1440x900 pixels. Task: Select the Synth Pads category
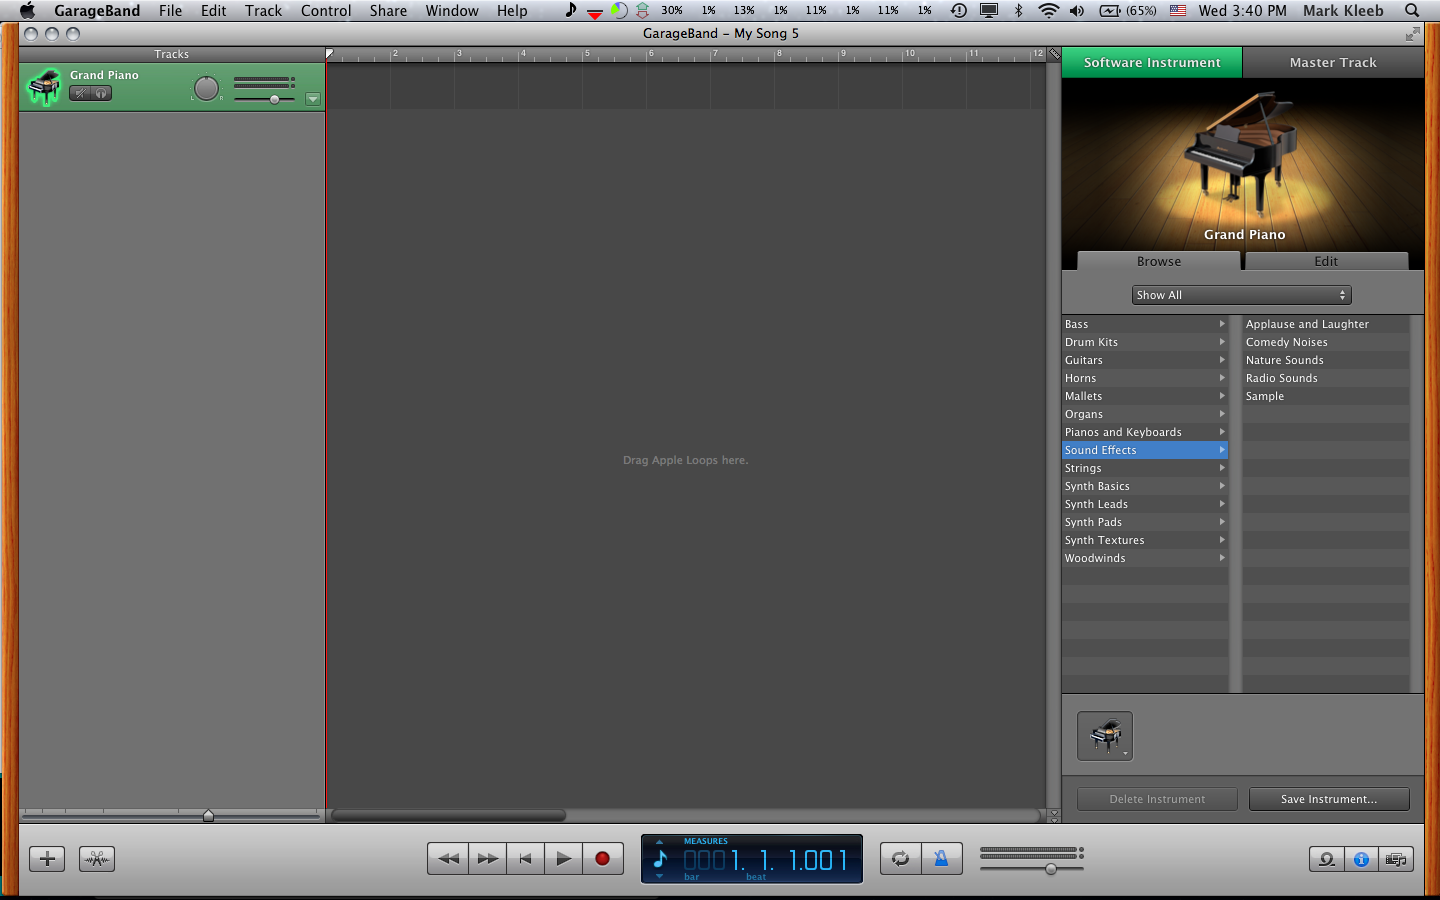[x=1145, y=522]
